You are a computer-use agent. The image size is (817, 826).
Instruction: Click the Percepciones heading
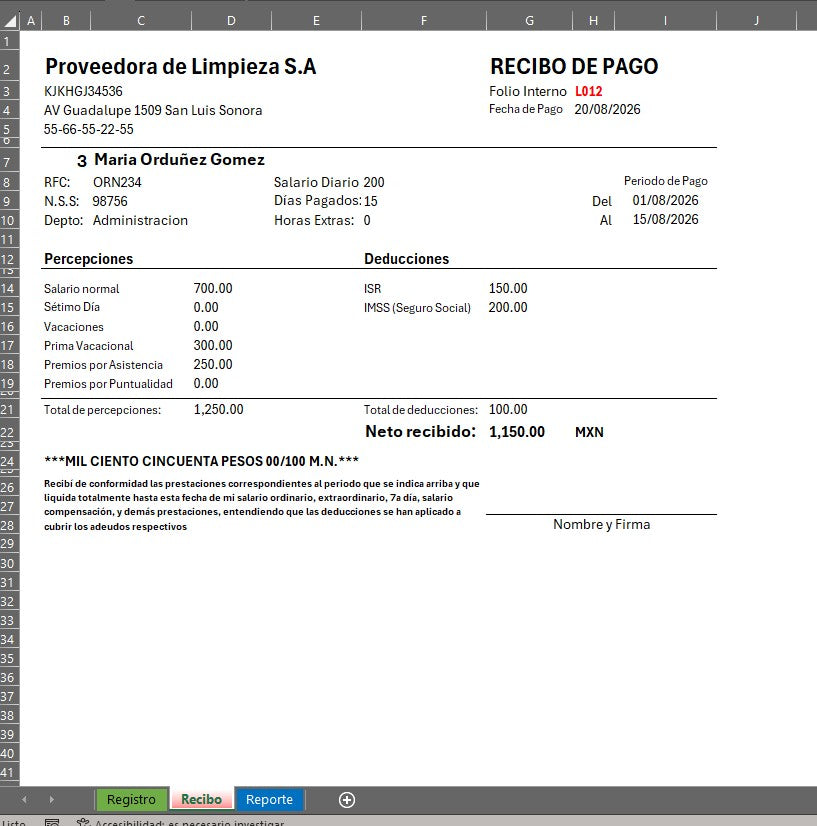(x=88, y=259)
